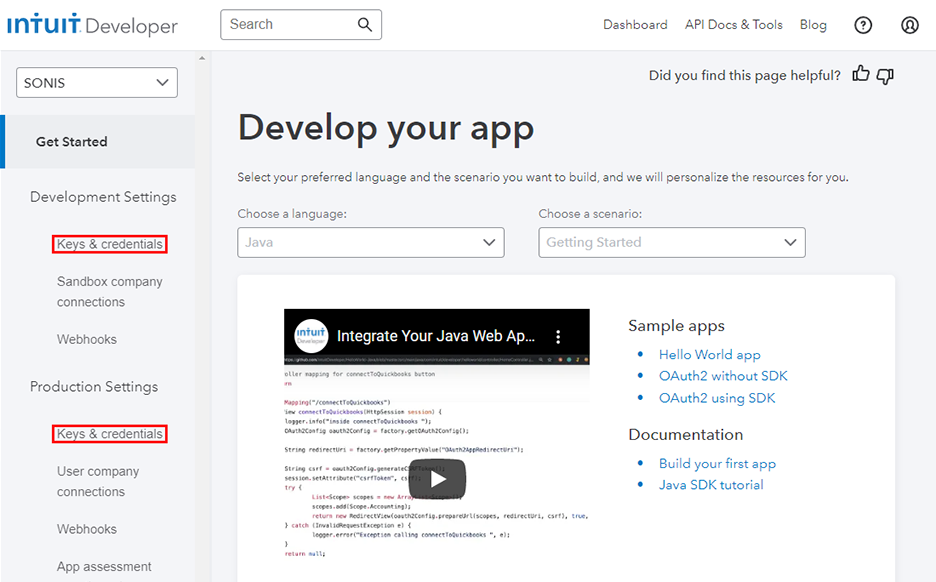Open the Java SDK tutorial link
The width and height of the screenshot is (936, 582).
coord(710,485)
